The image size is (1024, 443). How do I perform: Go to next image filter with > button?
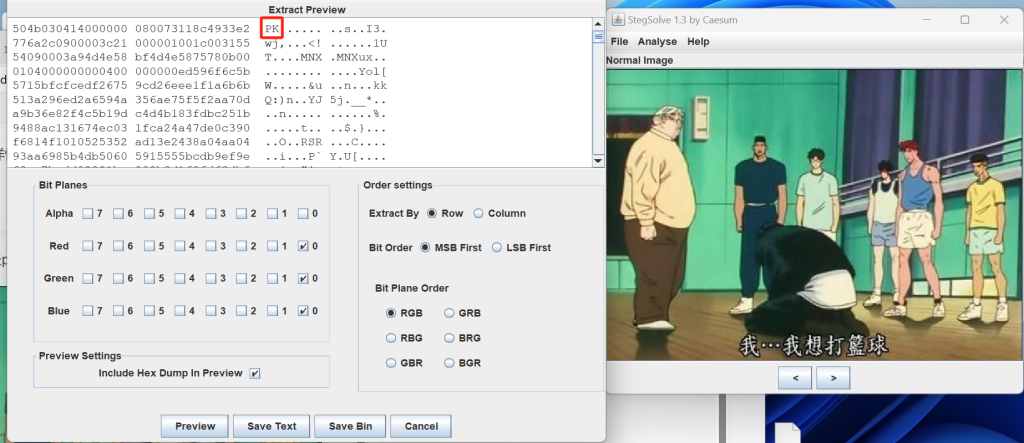pyautogui.click(x=832, y=378)
